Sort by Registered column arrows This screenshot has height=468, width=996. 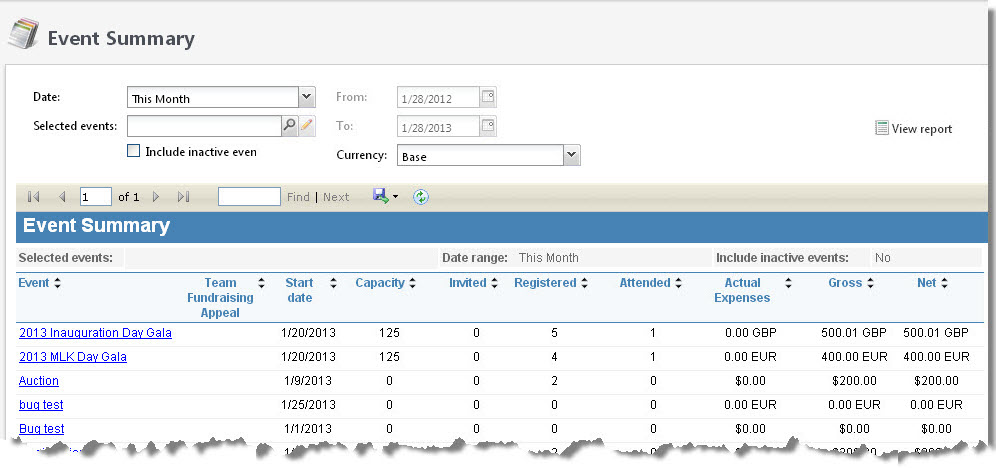point(584,283)
